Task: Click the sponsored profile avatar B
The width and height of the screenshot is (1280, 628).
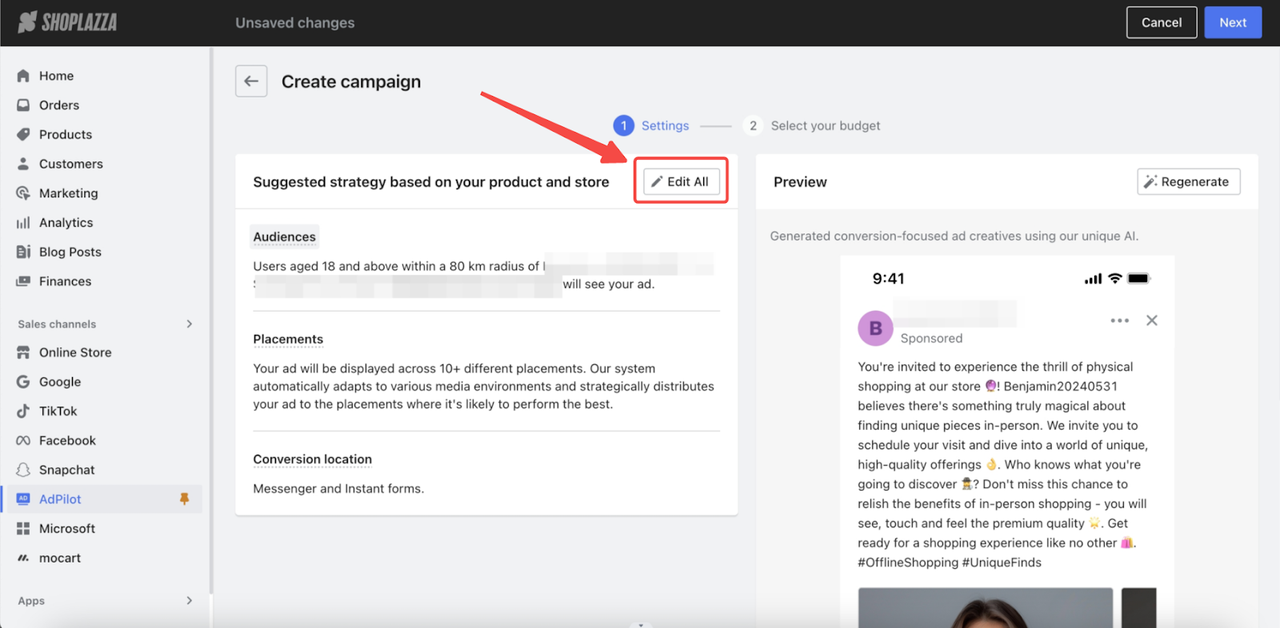Action: 875,328
